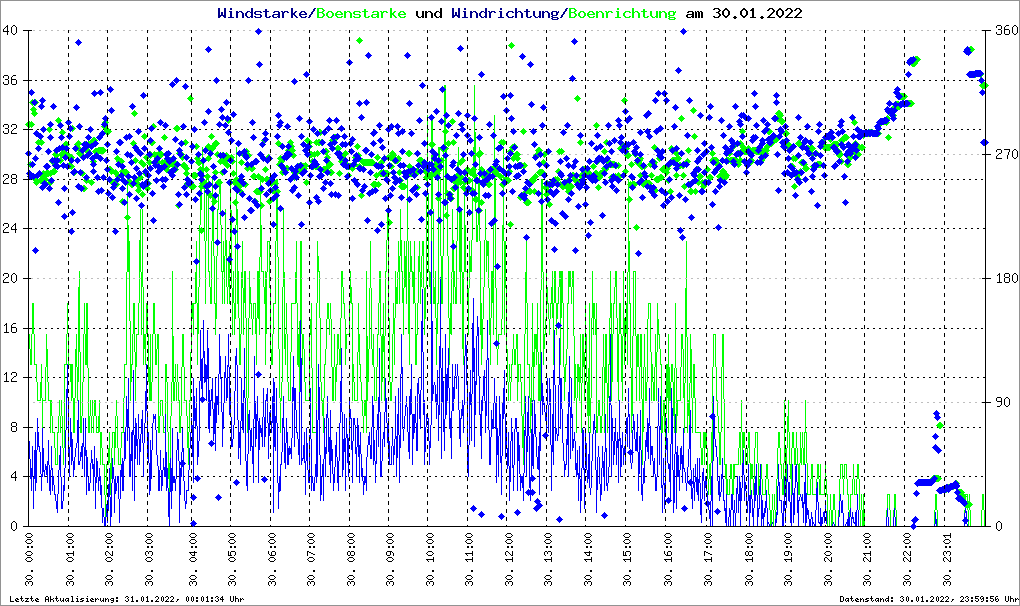Click the green Boenstarke title label
The height and width of the screenshot is (606, 1020).
click(362, 13)
